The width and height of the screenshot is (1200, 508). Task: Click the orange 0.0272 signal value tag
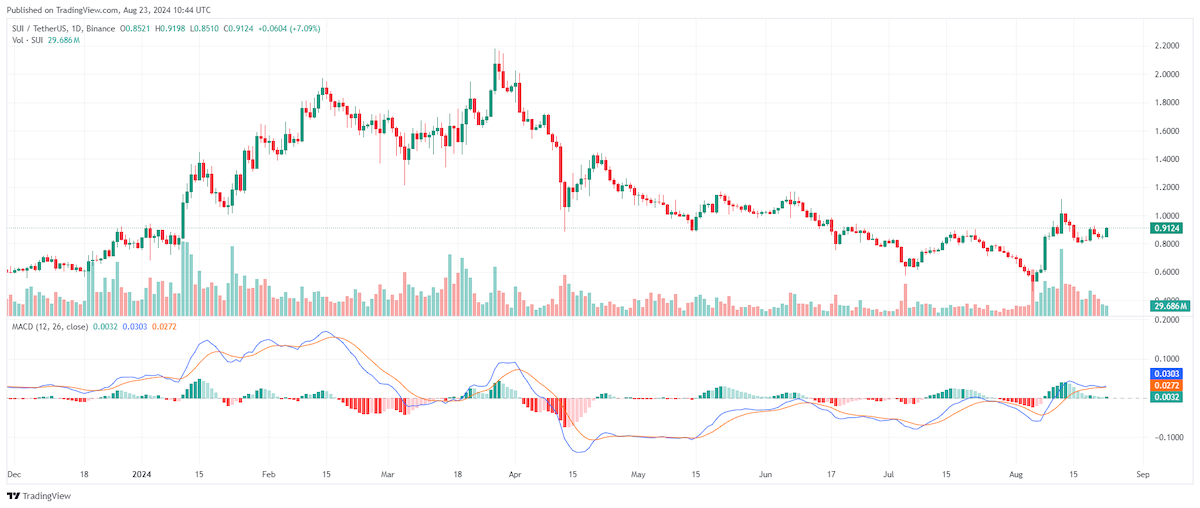[x=1167, y=385]
